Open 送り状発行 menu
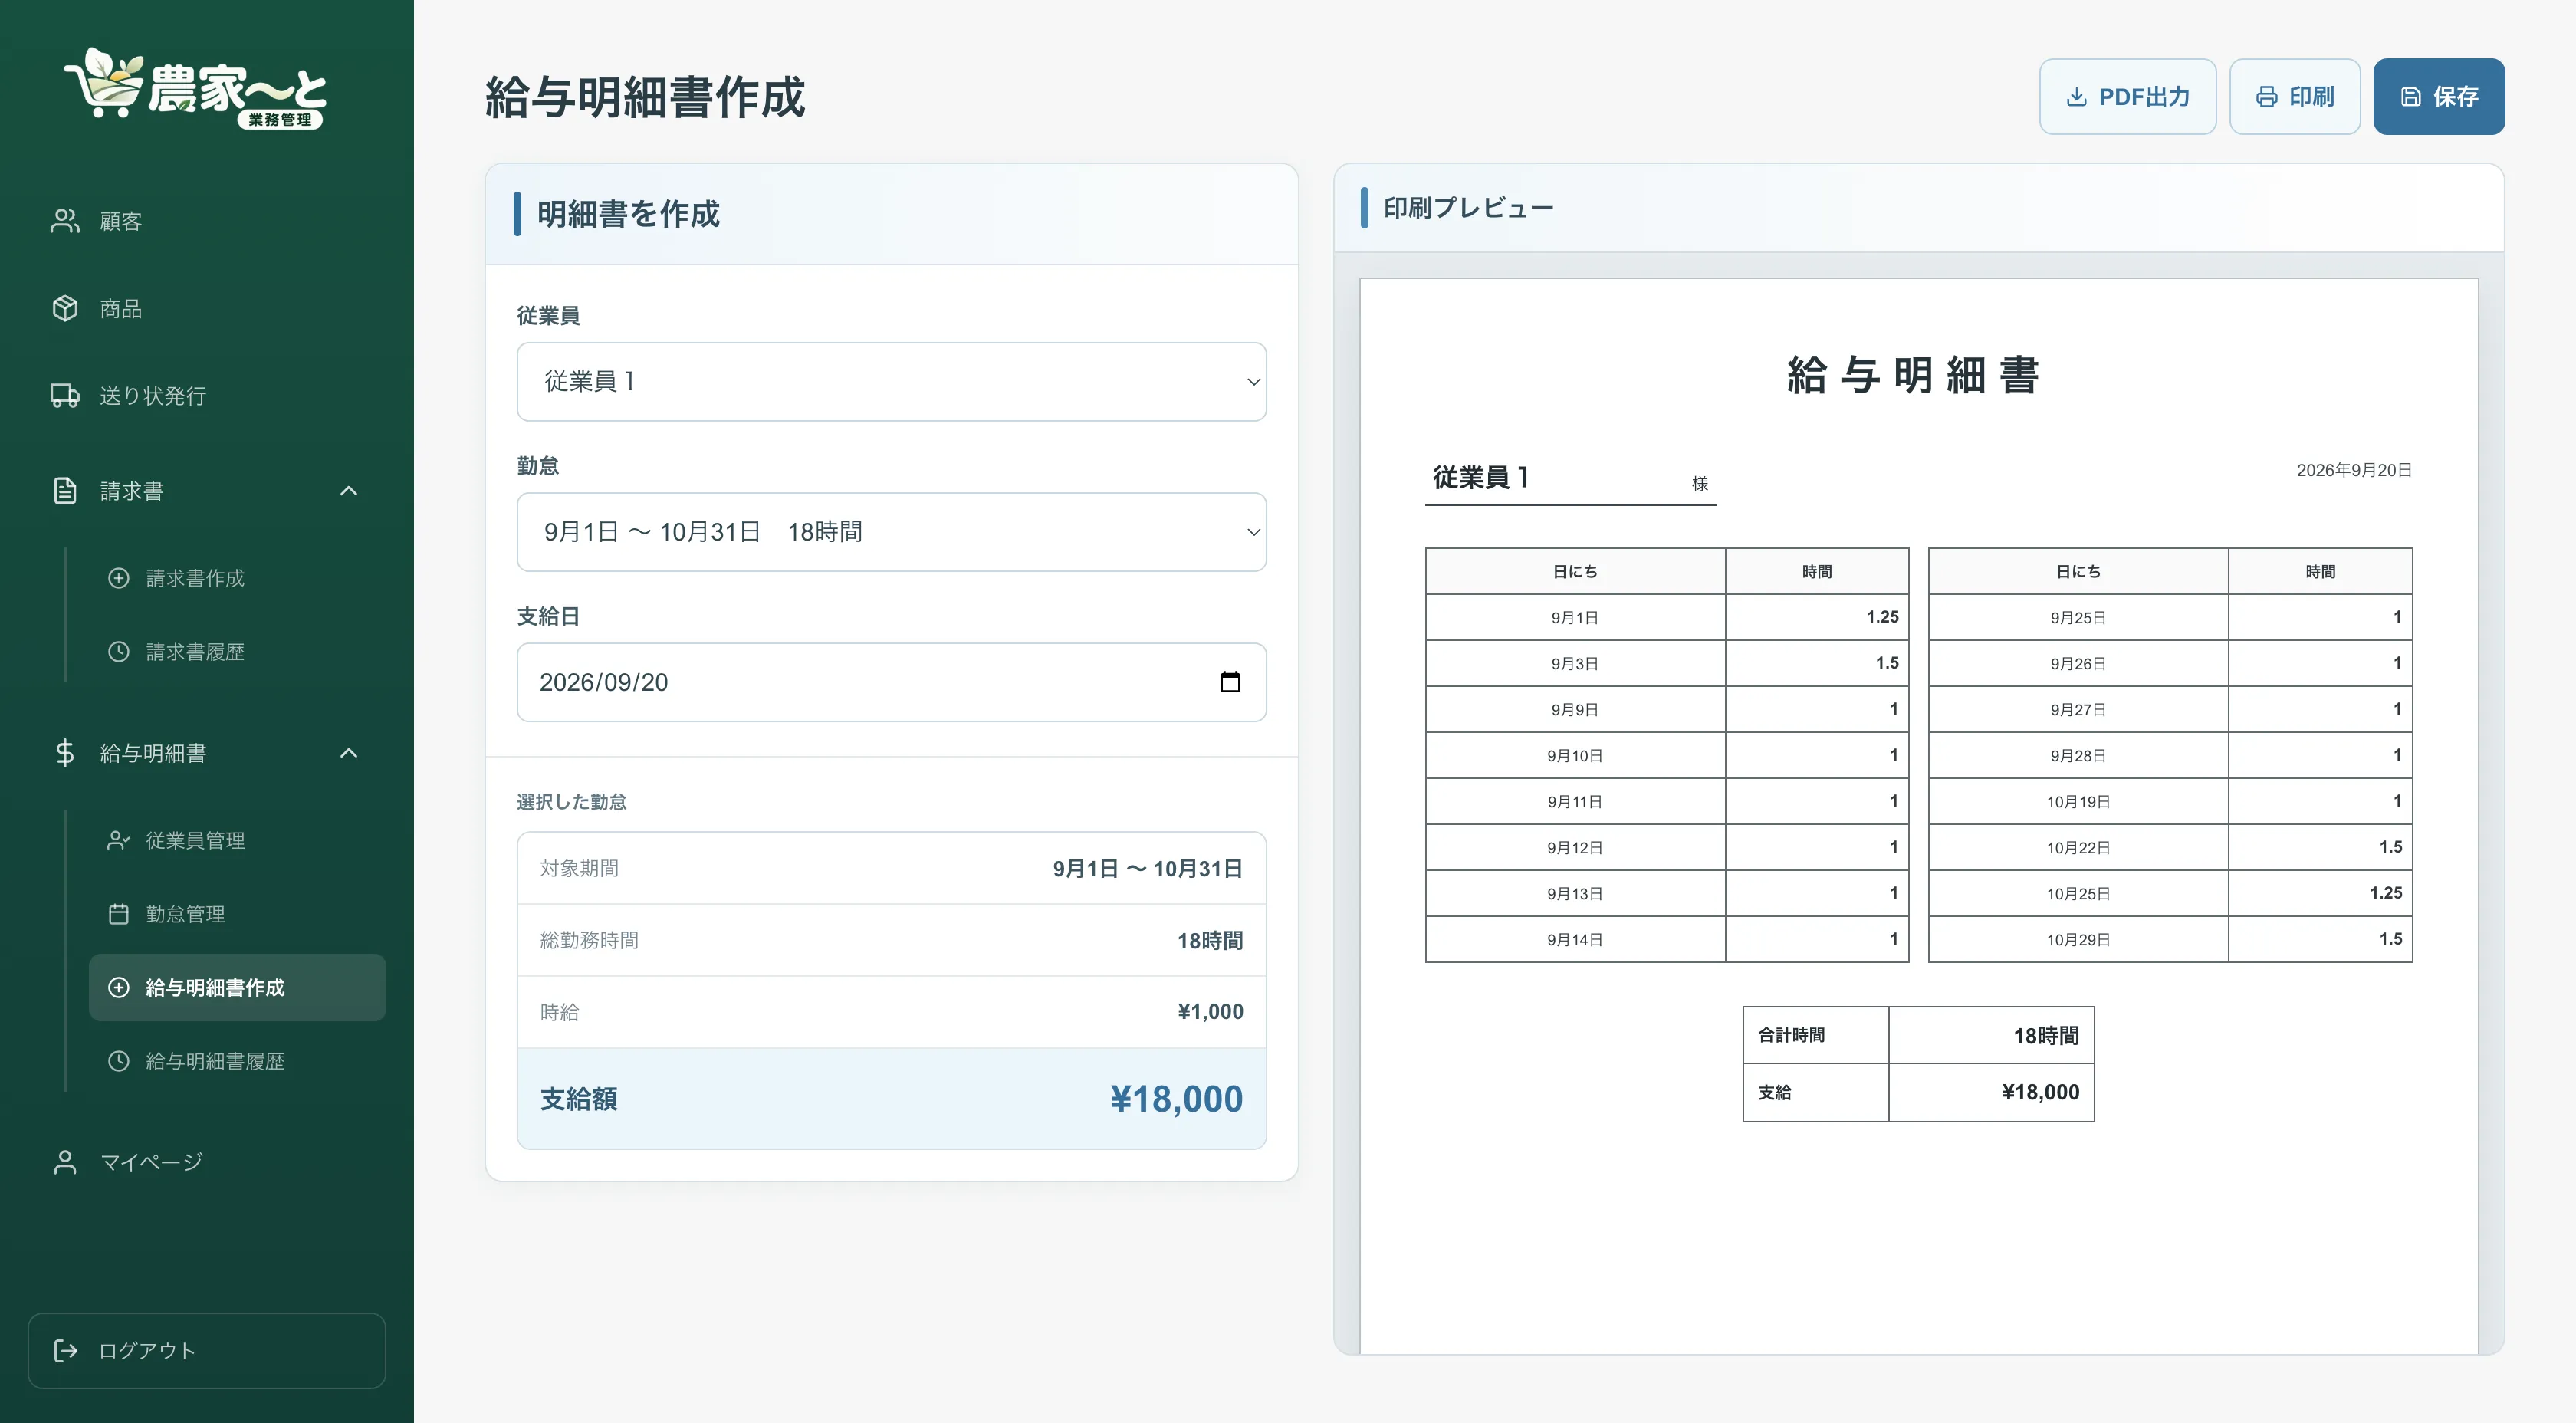 [x=207, y=395]
